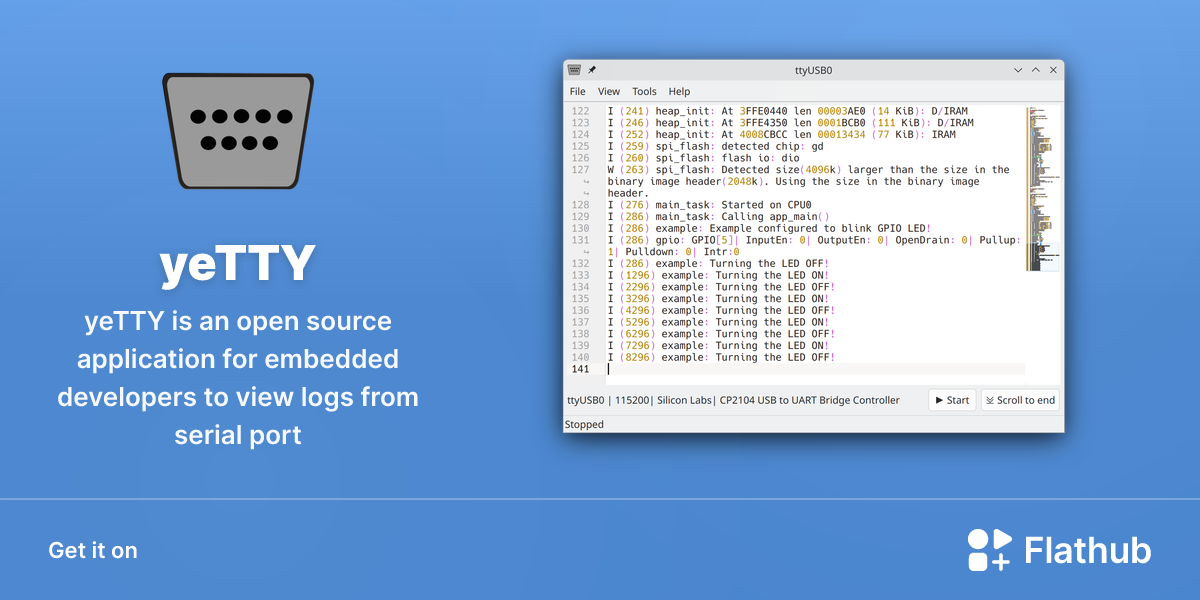
Task: Place cursor on empty line 141
Action: click(815, 369)
